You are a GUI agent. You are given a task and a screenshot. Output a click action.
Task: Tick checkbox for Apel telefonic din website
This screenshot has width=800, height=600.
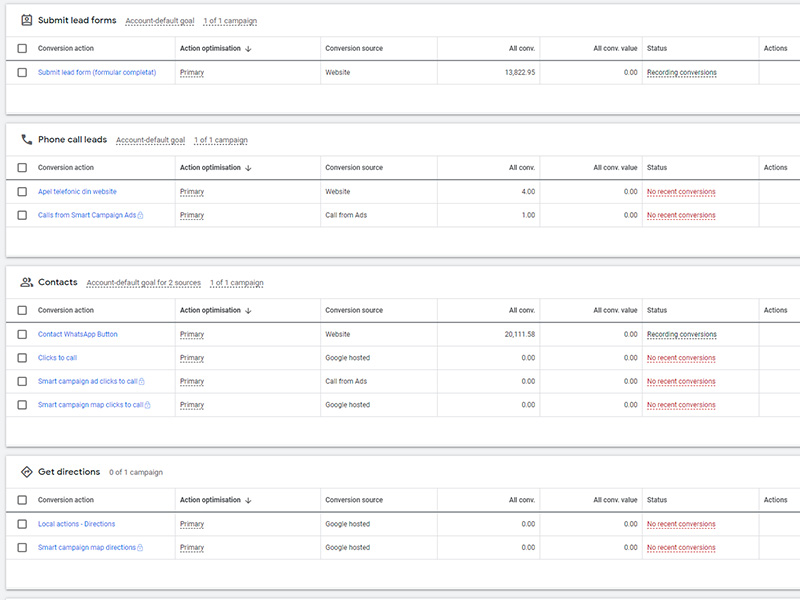click(22, 191)
